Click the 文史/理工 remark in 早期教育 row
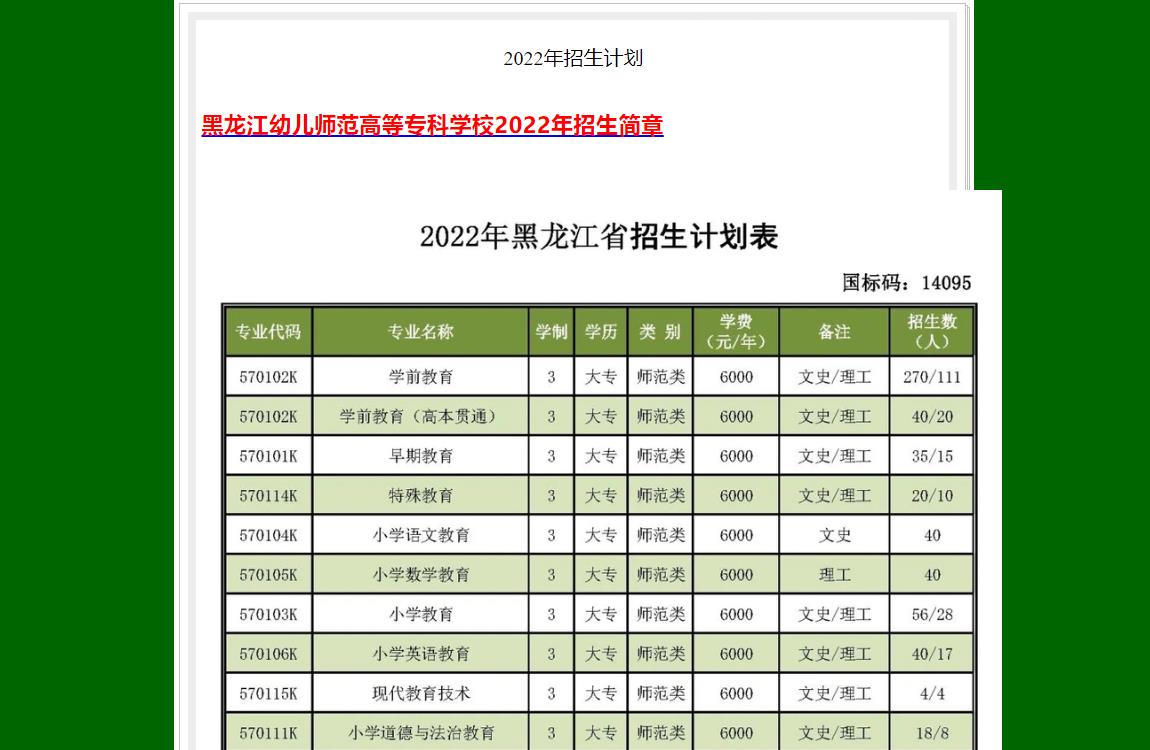 point(835,456)
